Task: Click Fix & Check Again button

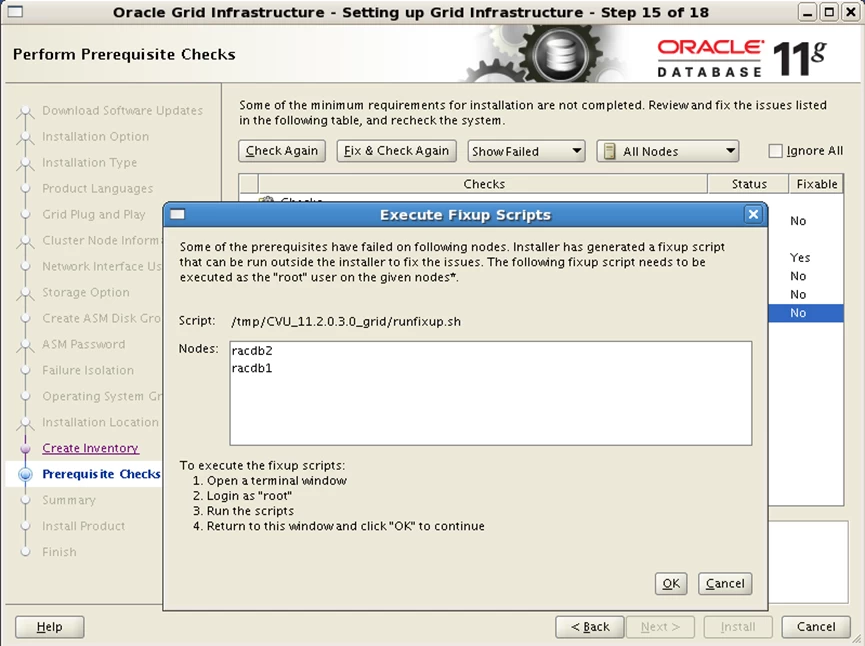Action: [x=397, y=151]
